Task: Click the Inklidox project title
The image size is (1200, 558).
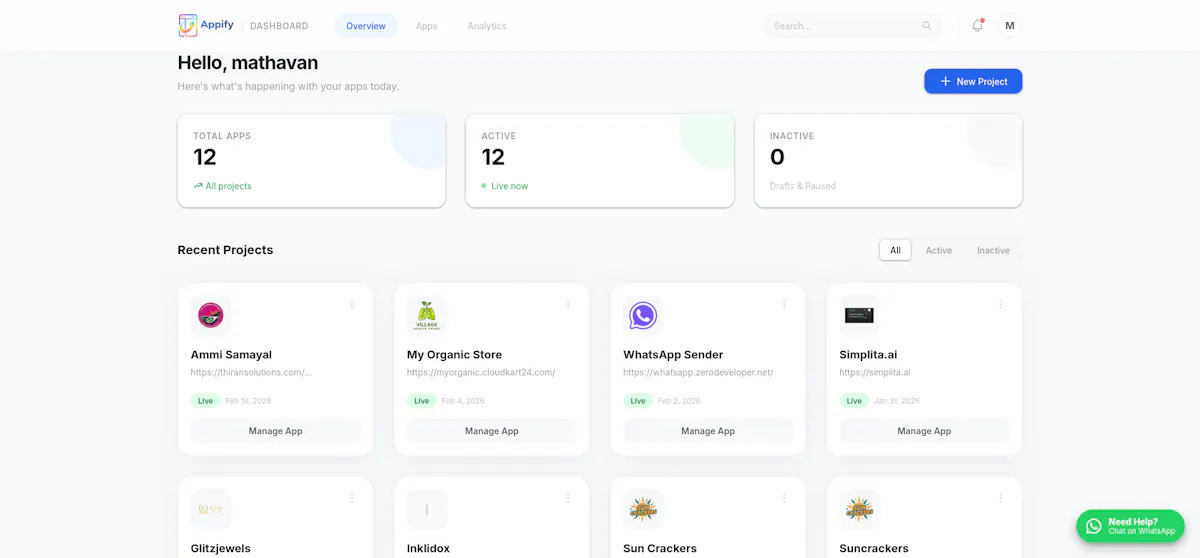Action: (429, 548)
